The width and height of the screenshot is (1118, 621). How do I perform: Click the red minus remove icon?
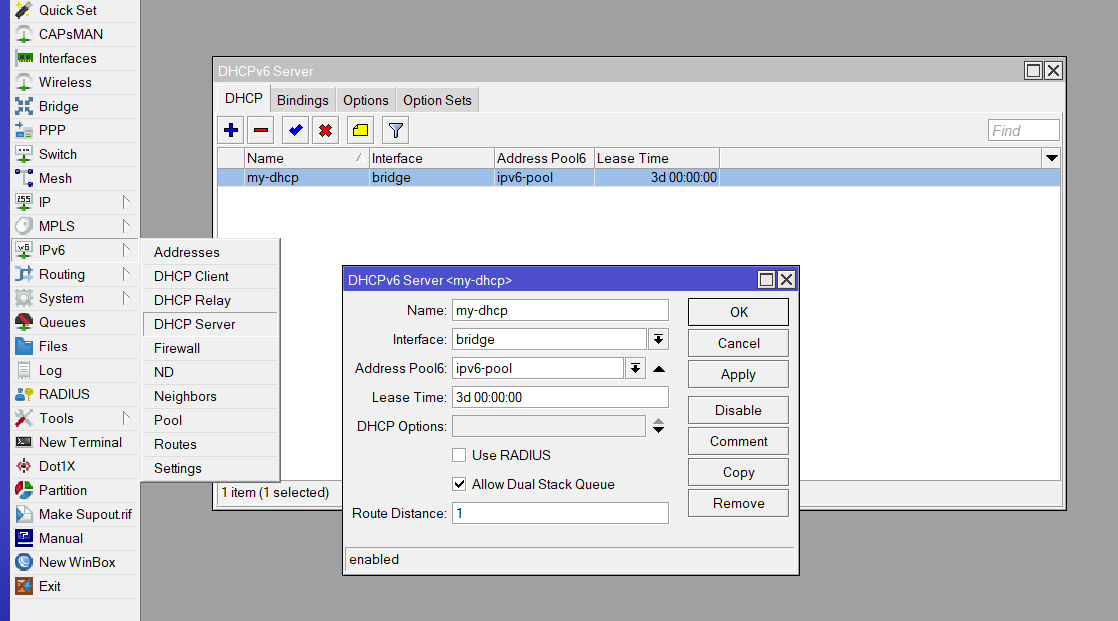coord(261,130)
